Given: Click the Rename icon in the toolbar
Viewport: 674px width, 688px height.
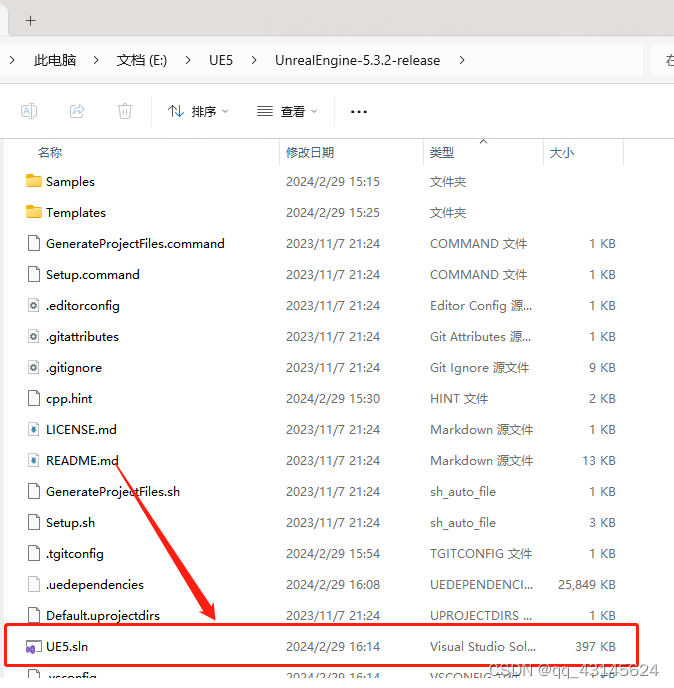Looking at the screenshot, I should (29, 111).
